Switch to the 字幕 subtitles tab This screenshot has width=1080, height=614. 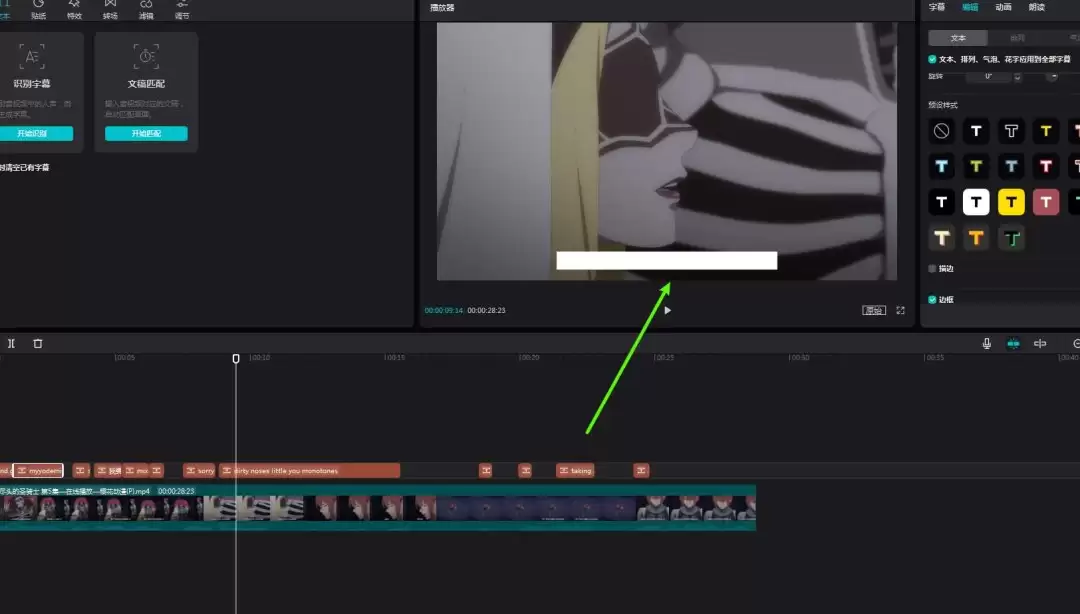tap(937, 7)
